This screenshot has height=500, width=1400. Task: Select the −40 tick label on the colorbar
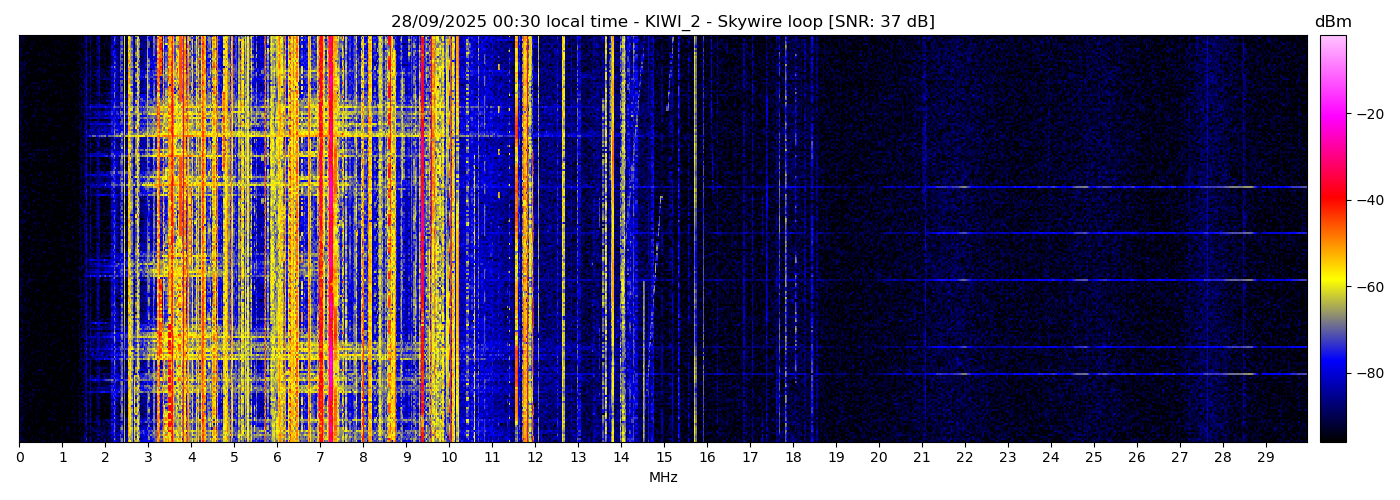[x=1366, y=200]
